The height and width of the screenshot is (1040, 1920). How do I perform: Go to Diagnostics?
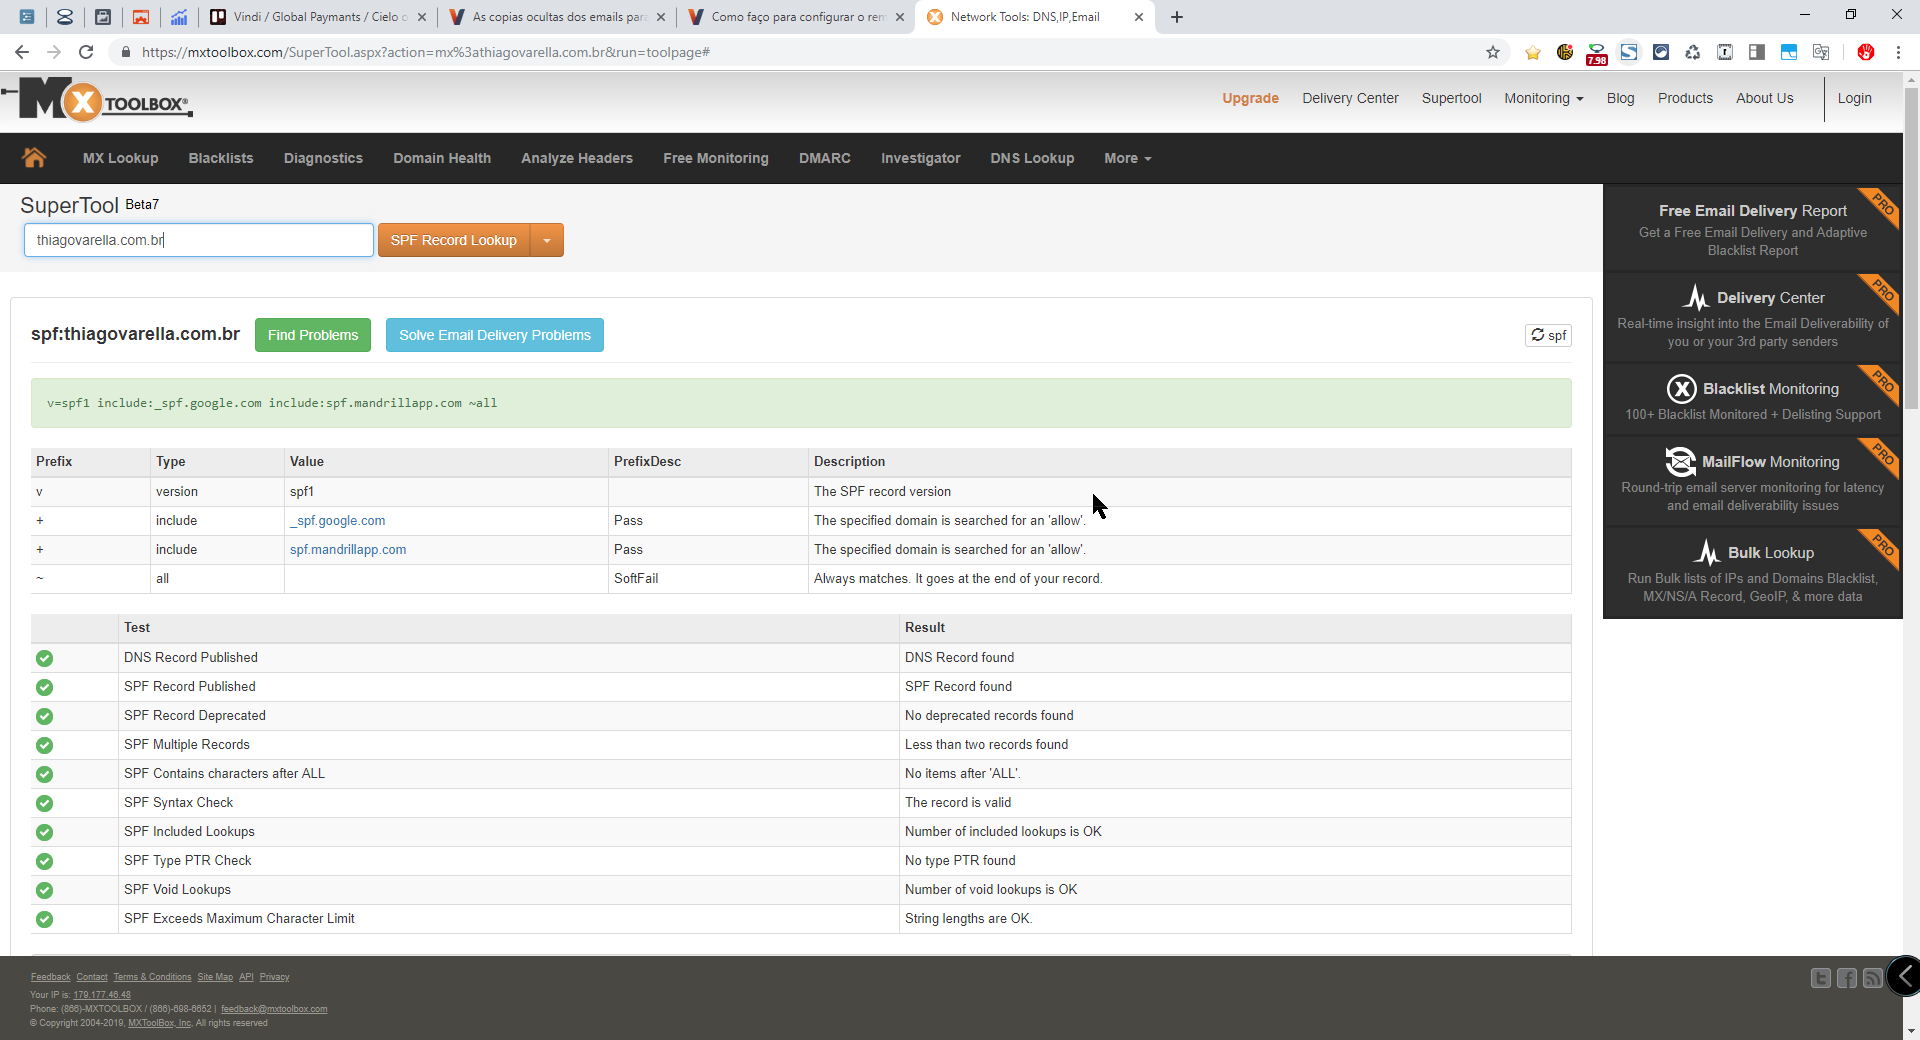(323, 158)
